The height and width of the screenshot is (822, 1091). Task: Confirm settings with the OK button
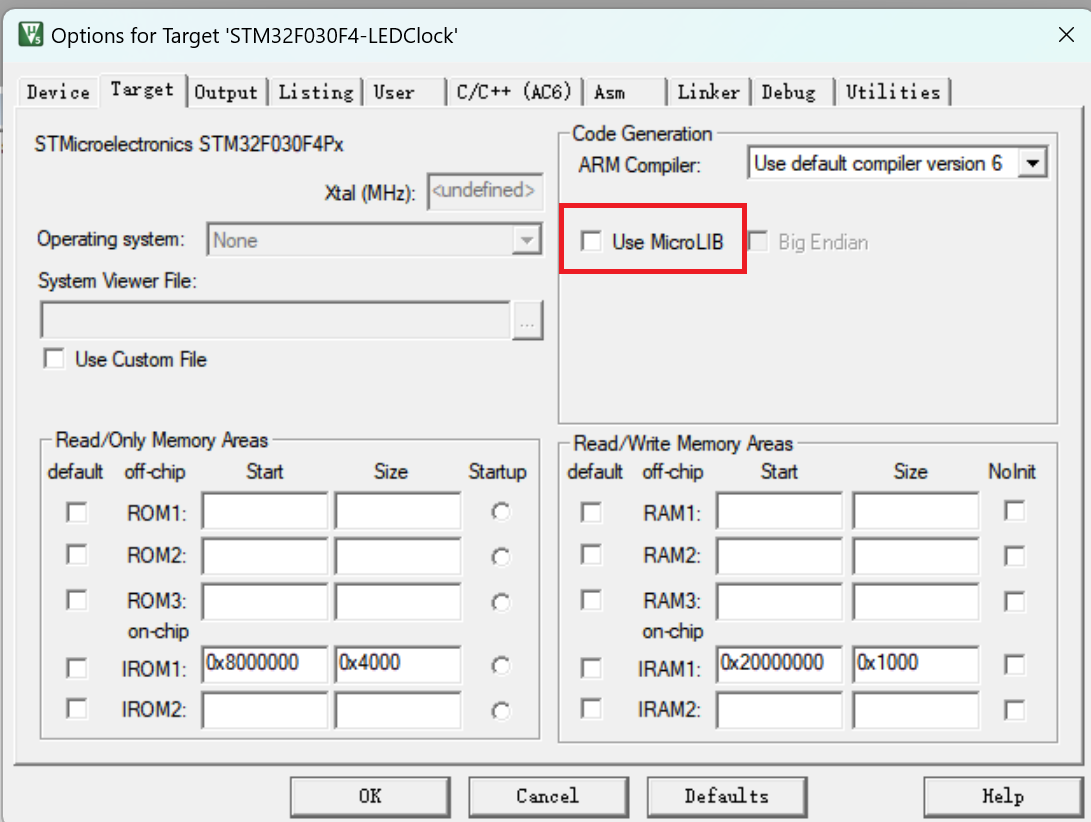(x=370, y=796)
